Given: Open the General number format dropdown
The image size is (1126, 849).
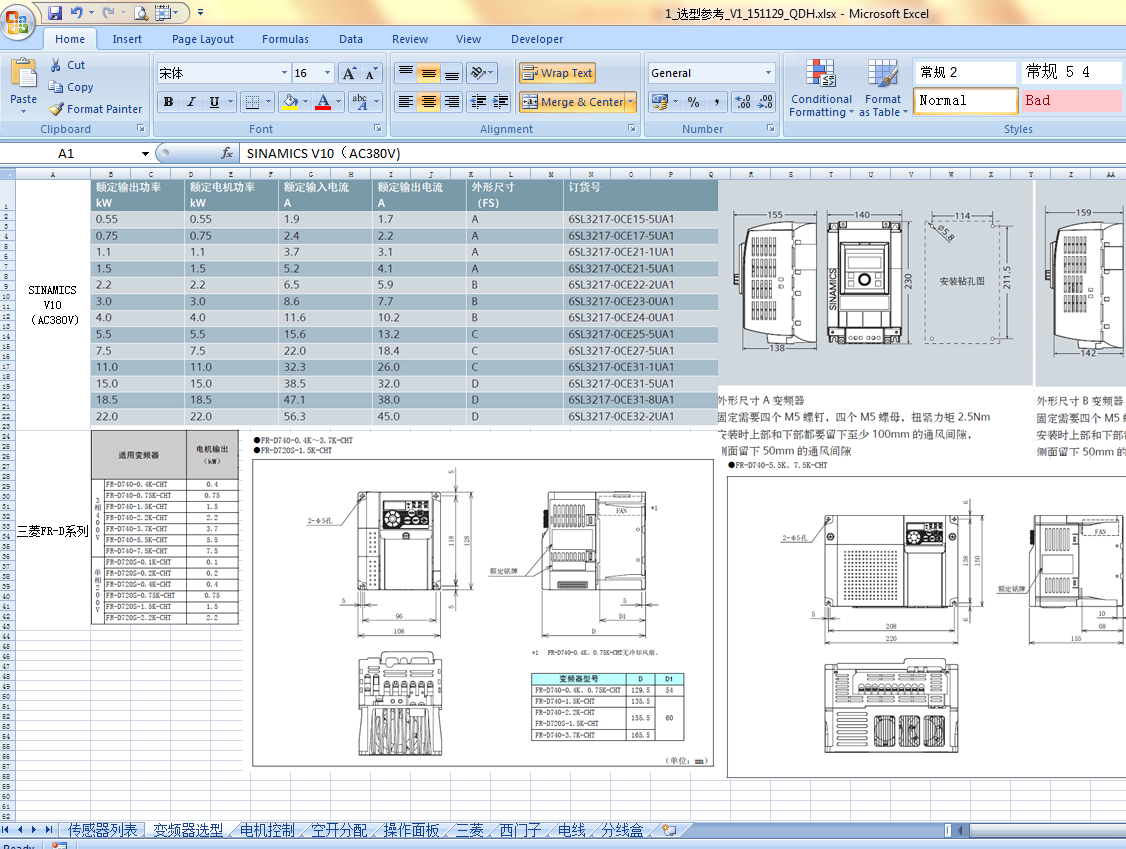Looking at the screenshot, I should tap(768, 73).
